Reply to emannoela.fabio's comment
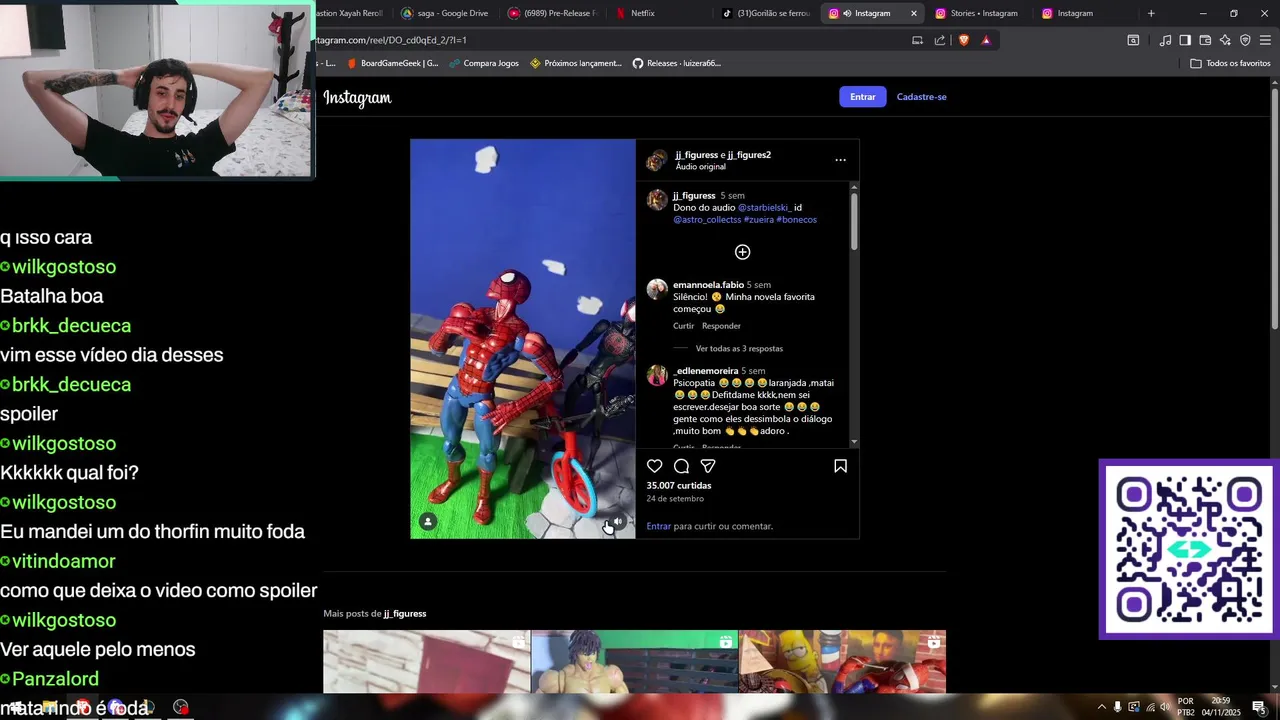Screen dimensions: 1280x720 tap(721, 326)
